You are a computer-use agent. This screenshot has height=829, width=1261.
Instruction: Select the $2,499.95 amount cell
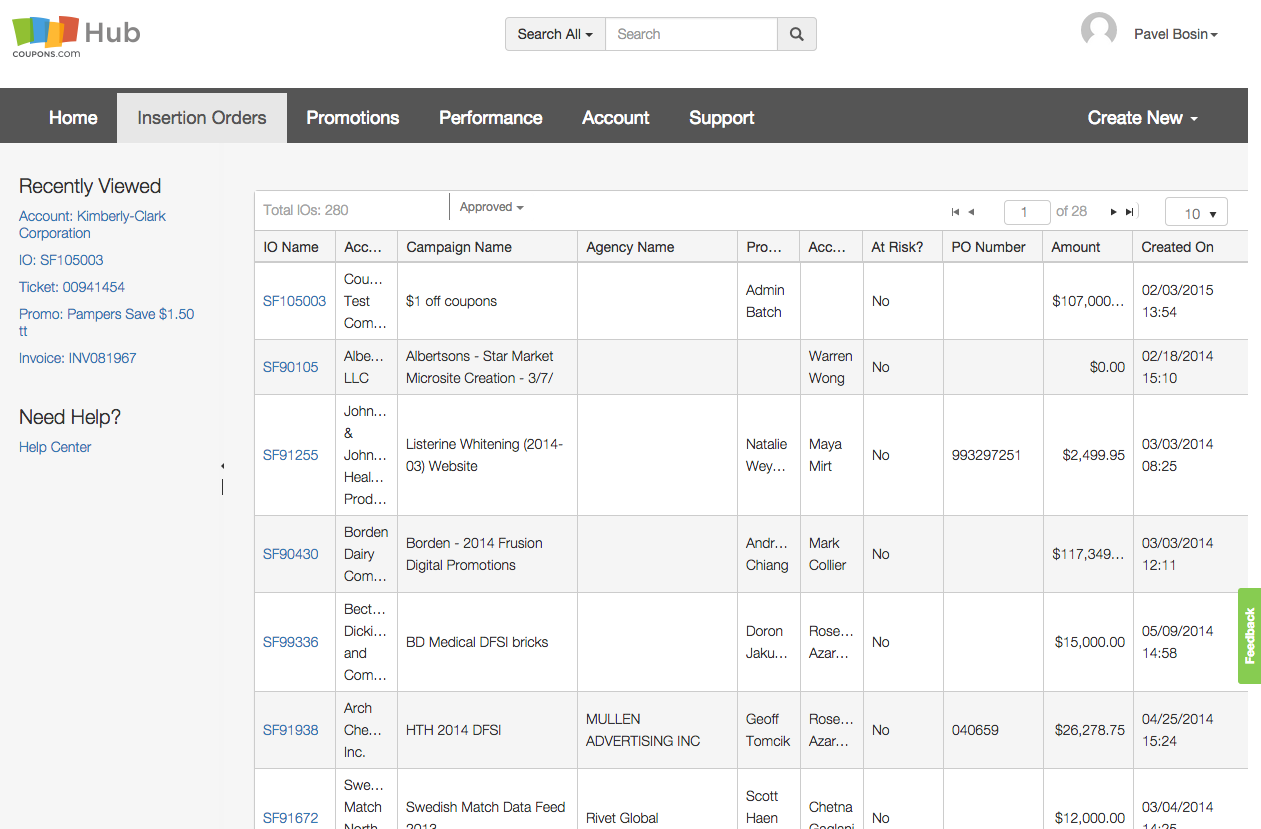[1087, 455]
